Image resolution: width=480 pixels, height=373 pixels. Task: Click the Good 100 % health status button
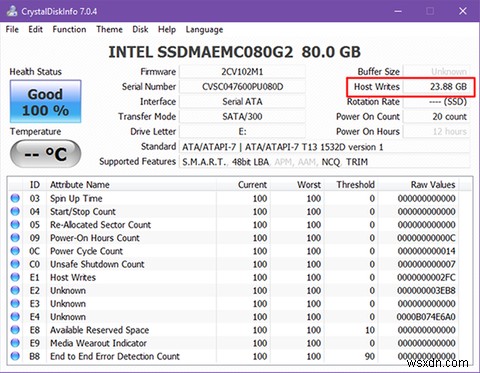click(45, 102)
